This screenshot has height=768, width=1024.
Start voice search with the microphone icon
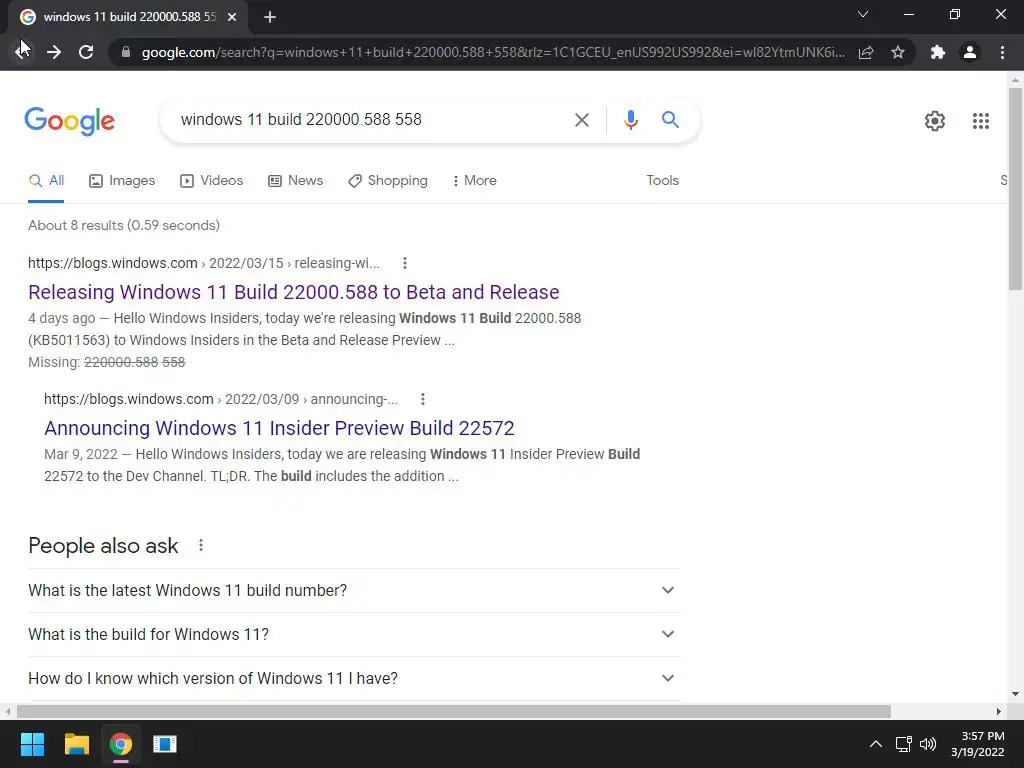click(630, 120)
